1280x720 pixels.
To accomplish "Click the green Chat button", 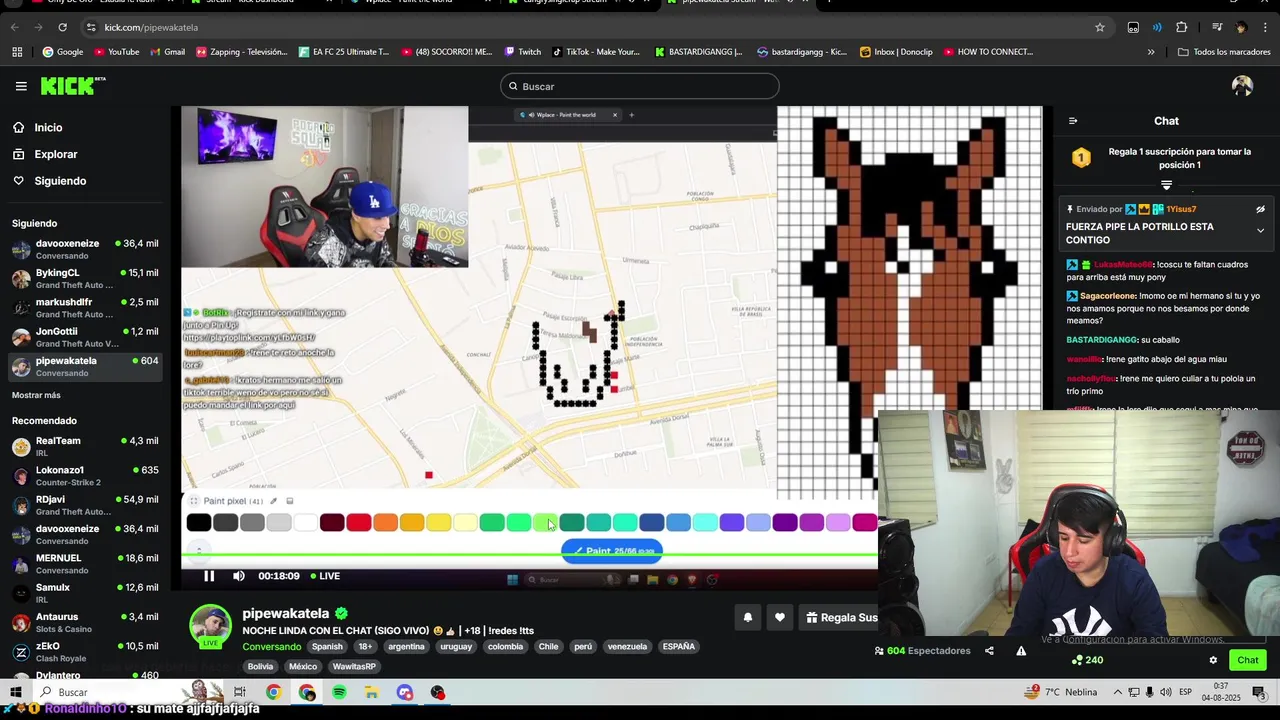I will pyautogui.click(x=1248, y=660).
